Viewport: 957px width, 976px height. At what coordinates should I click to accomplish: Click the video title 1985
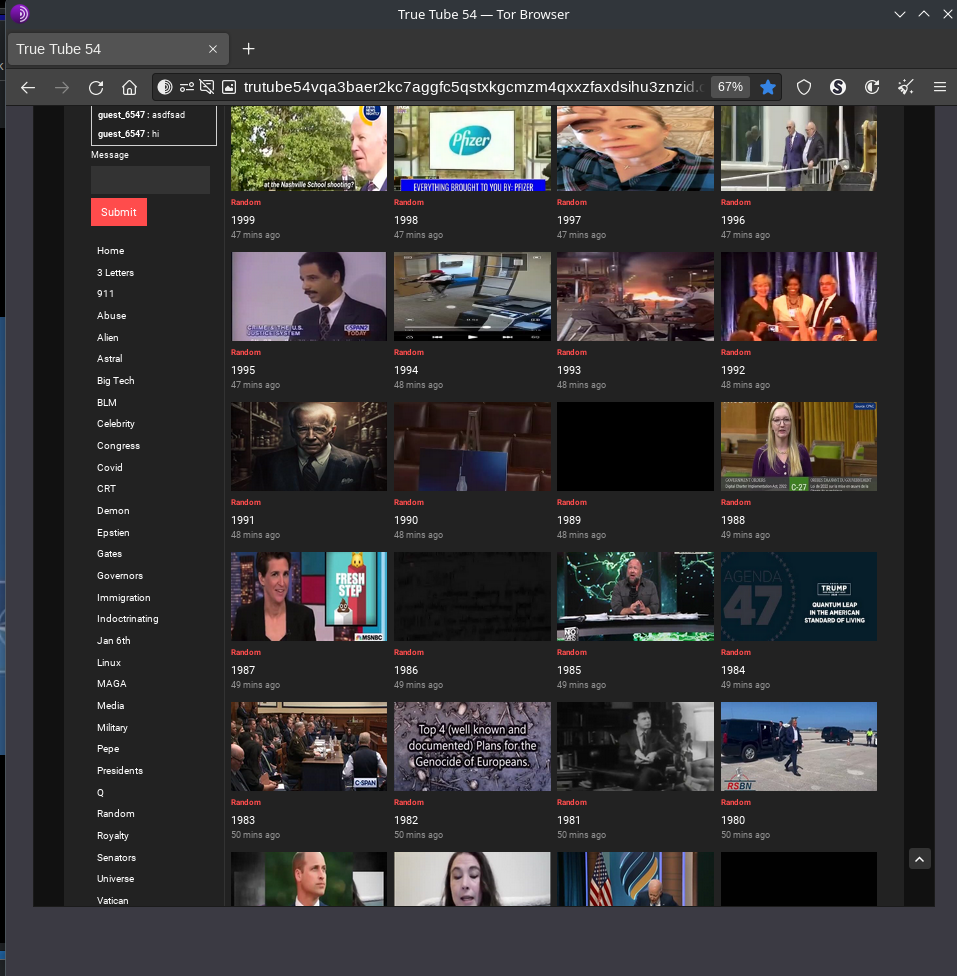click(x=569, y=670)
